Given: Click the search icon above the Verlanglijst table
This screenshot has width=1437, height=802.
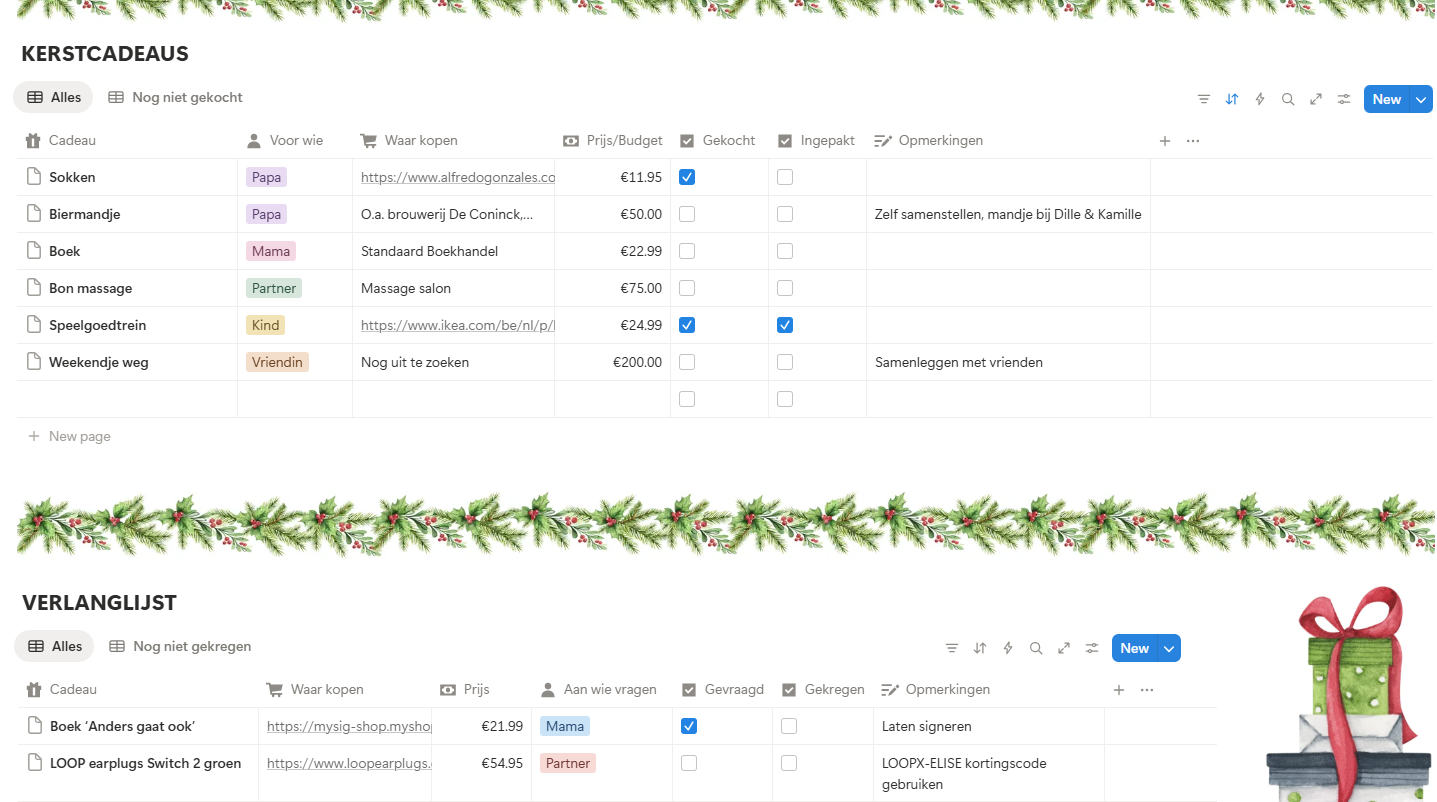Looking at the screenshot, I should click(1035, 648).
